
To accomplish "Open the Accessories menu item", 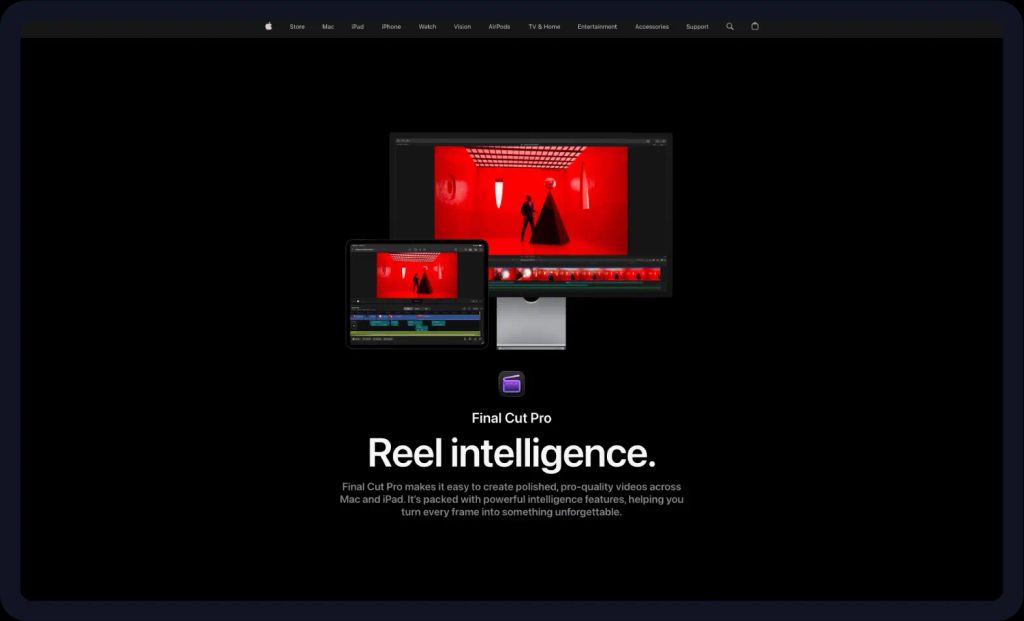I will 651,27.
